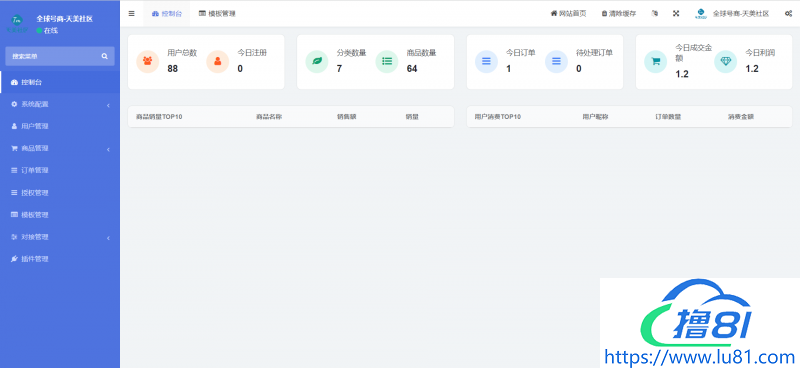
Task: Click the 今日注册 value 0
Action: [240, 68]
